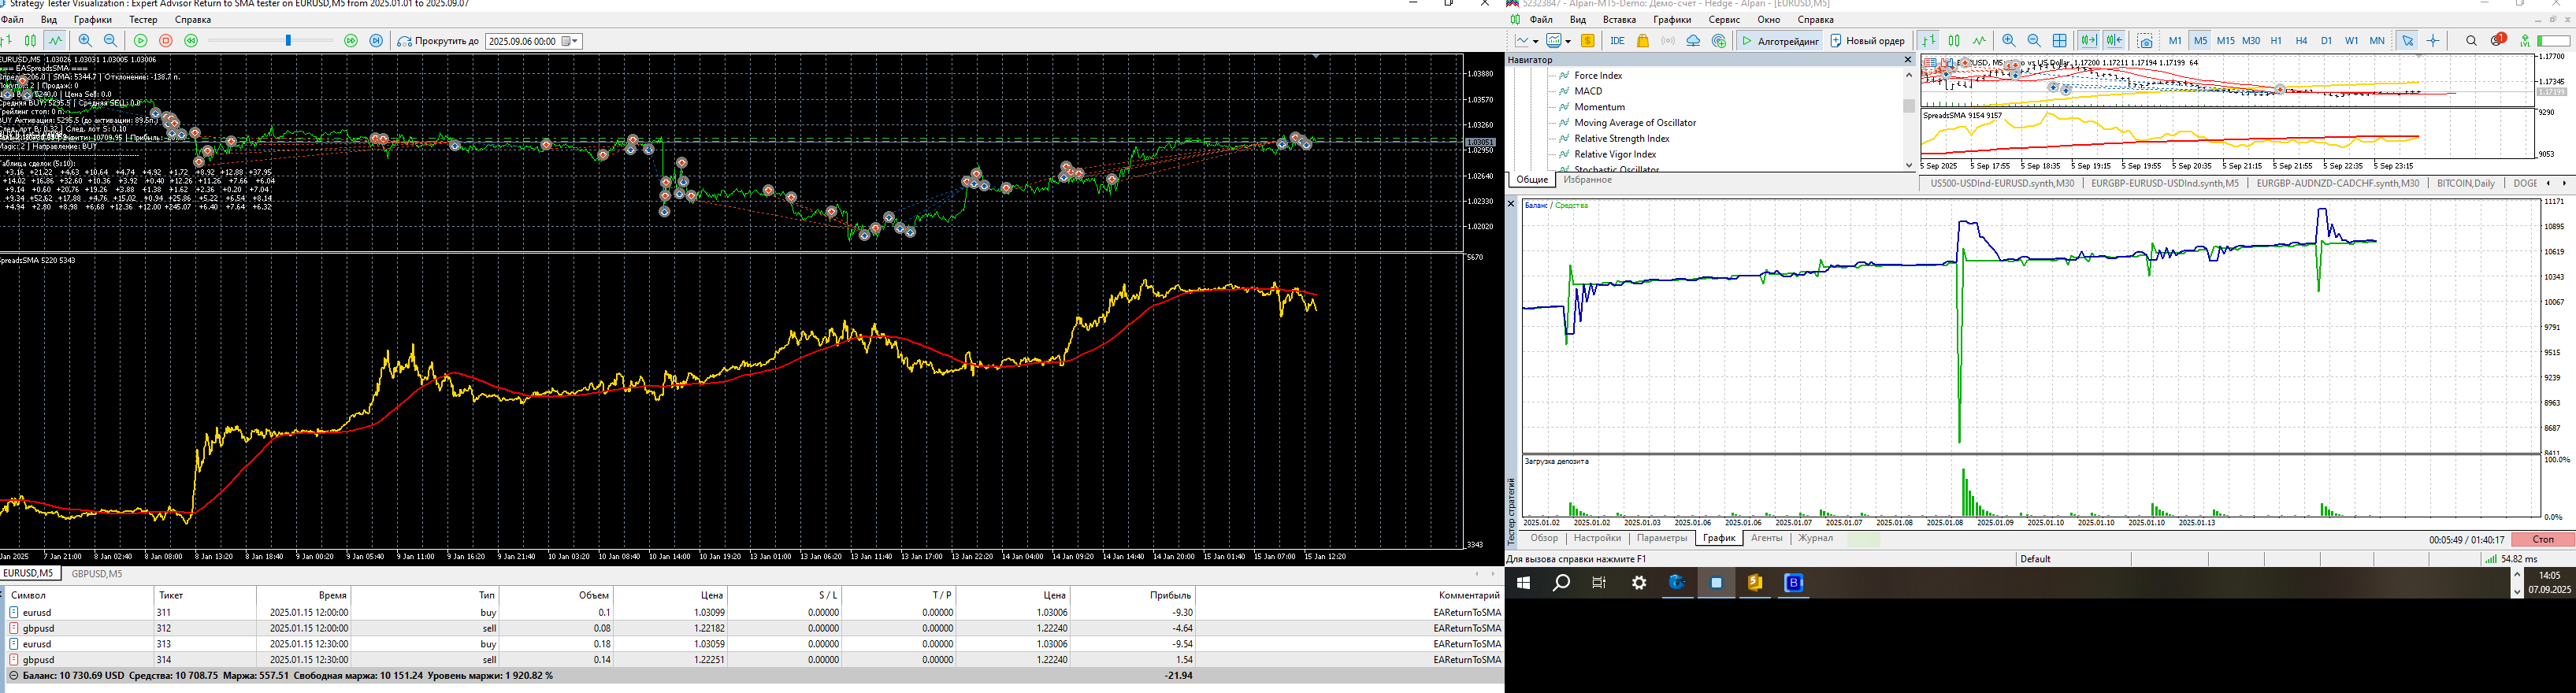Image resolution: width=2576 pixels, height=693 pixels.
Task: Open the VPS cloud icon
Action: (x=1693, y=41)
